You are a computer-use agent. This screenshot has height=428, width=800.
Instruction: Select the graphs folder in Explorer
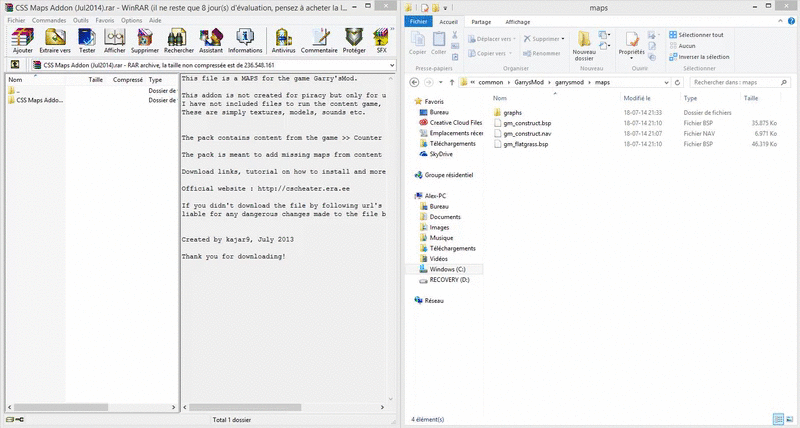pos(507,113)
